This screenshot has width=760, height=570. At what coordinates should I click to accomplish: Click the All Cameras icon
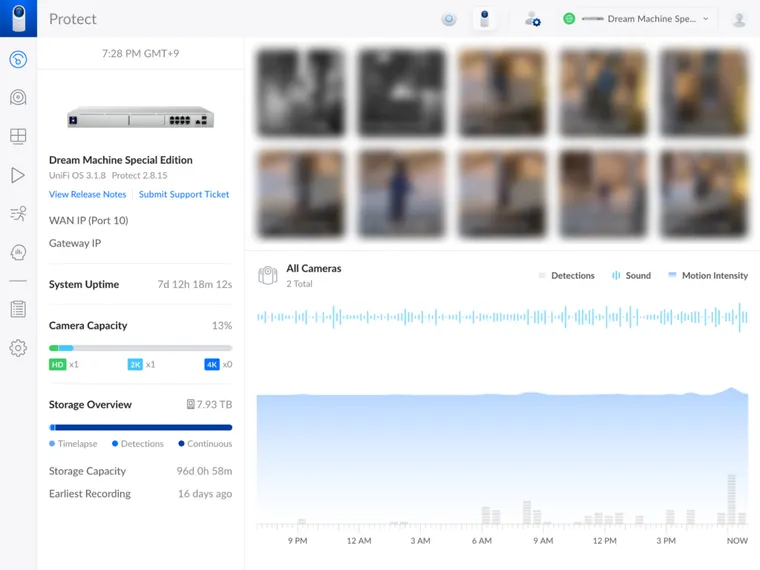click(x=268, y=275)
